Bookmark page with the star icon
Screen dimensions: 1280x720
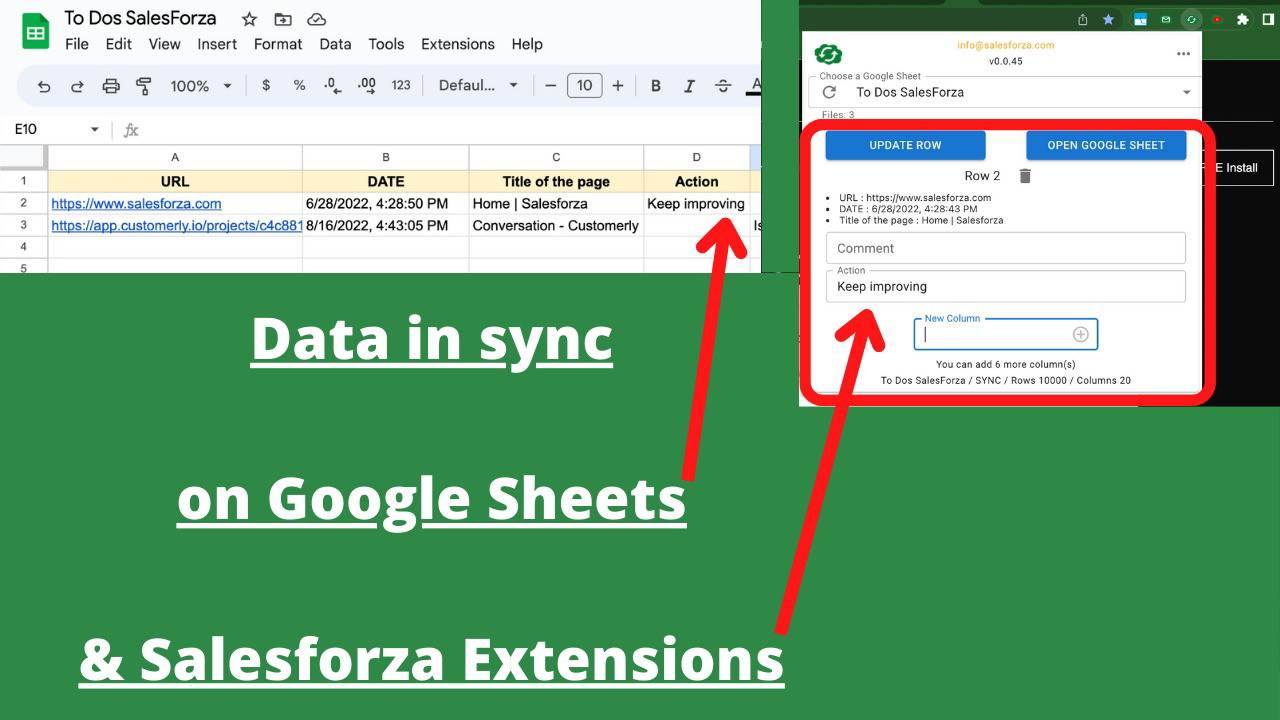coord(1109,19)
